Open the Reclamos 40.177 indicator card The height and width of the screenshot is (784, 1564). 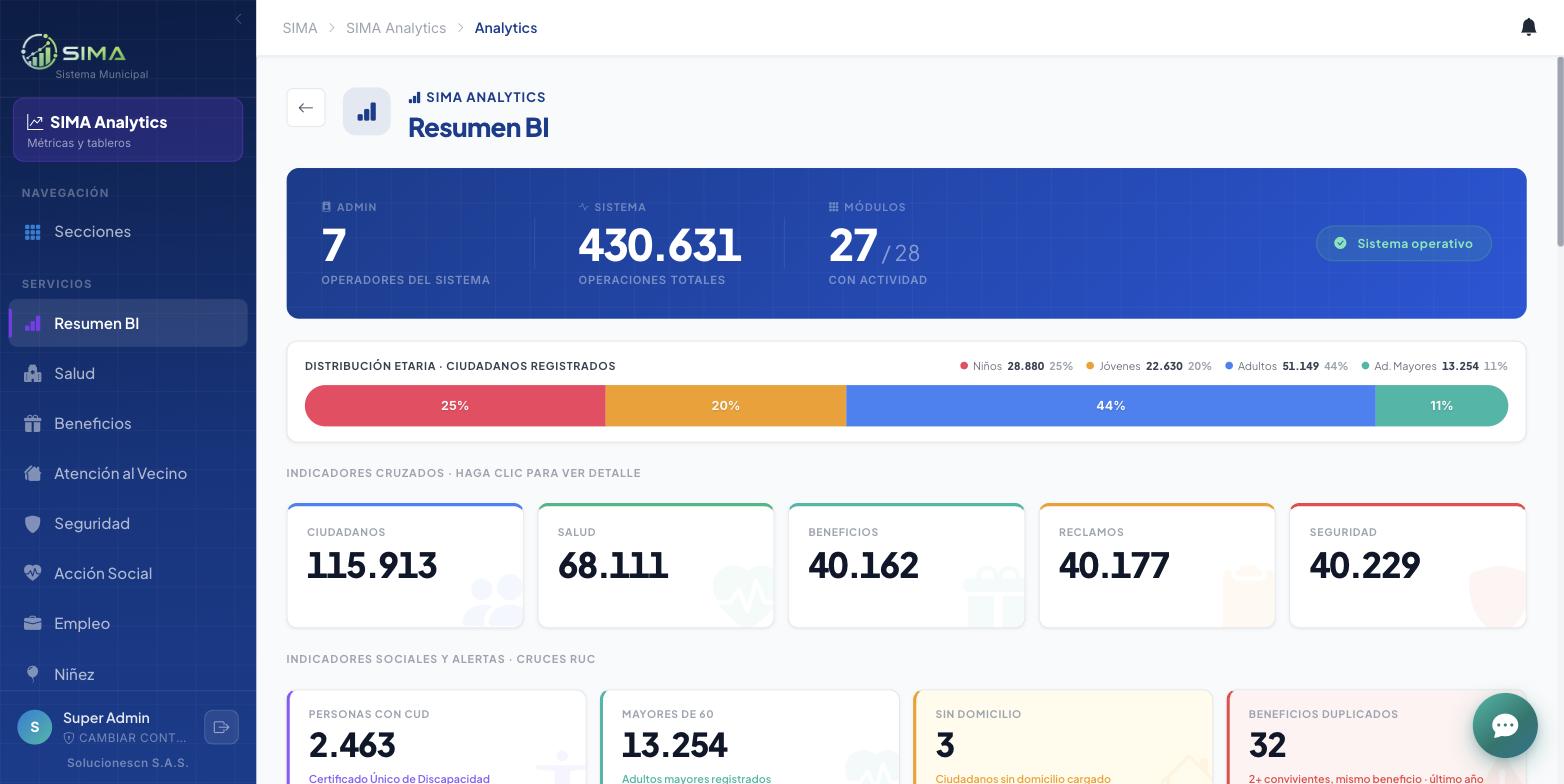coord(1157,566)
